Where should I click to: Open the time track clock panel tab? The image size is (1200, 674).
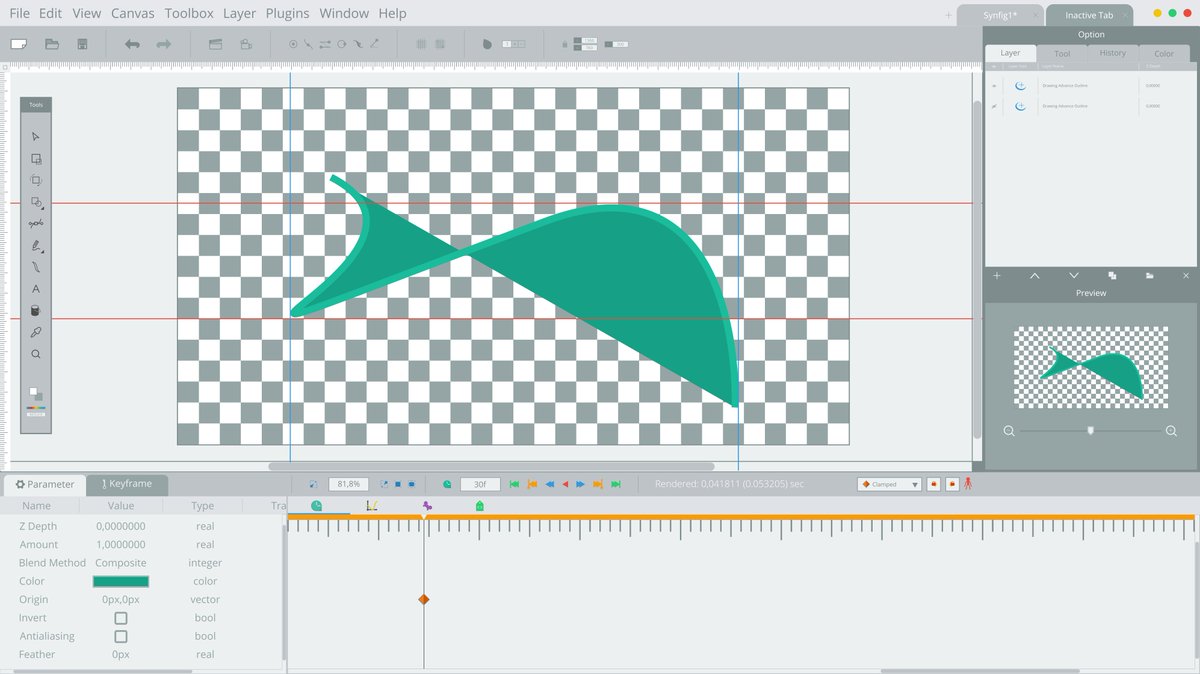316,506
